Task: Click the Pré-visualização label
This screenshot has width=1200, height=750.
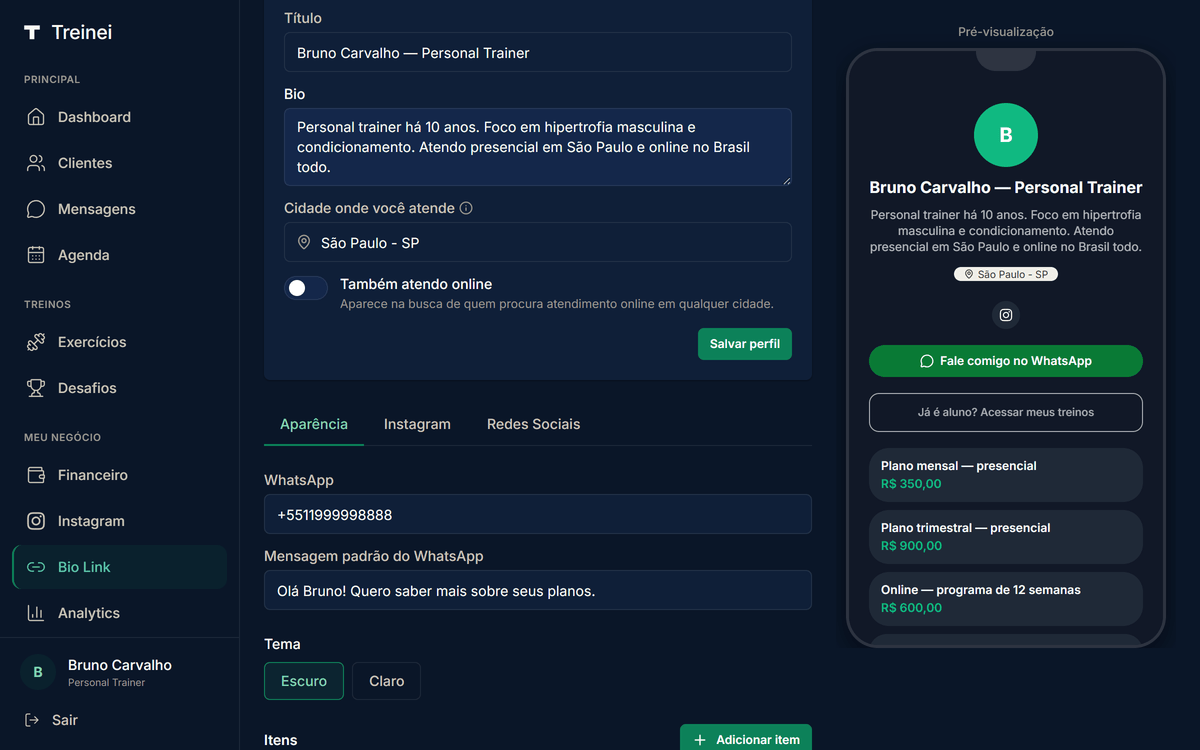Action: (x=1006, y=32)
